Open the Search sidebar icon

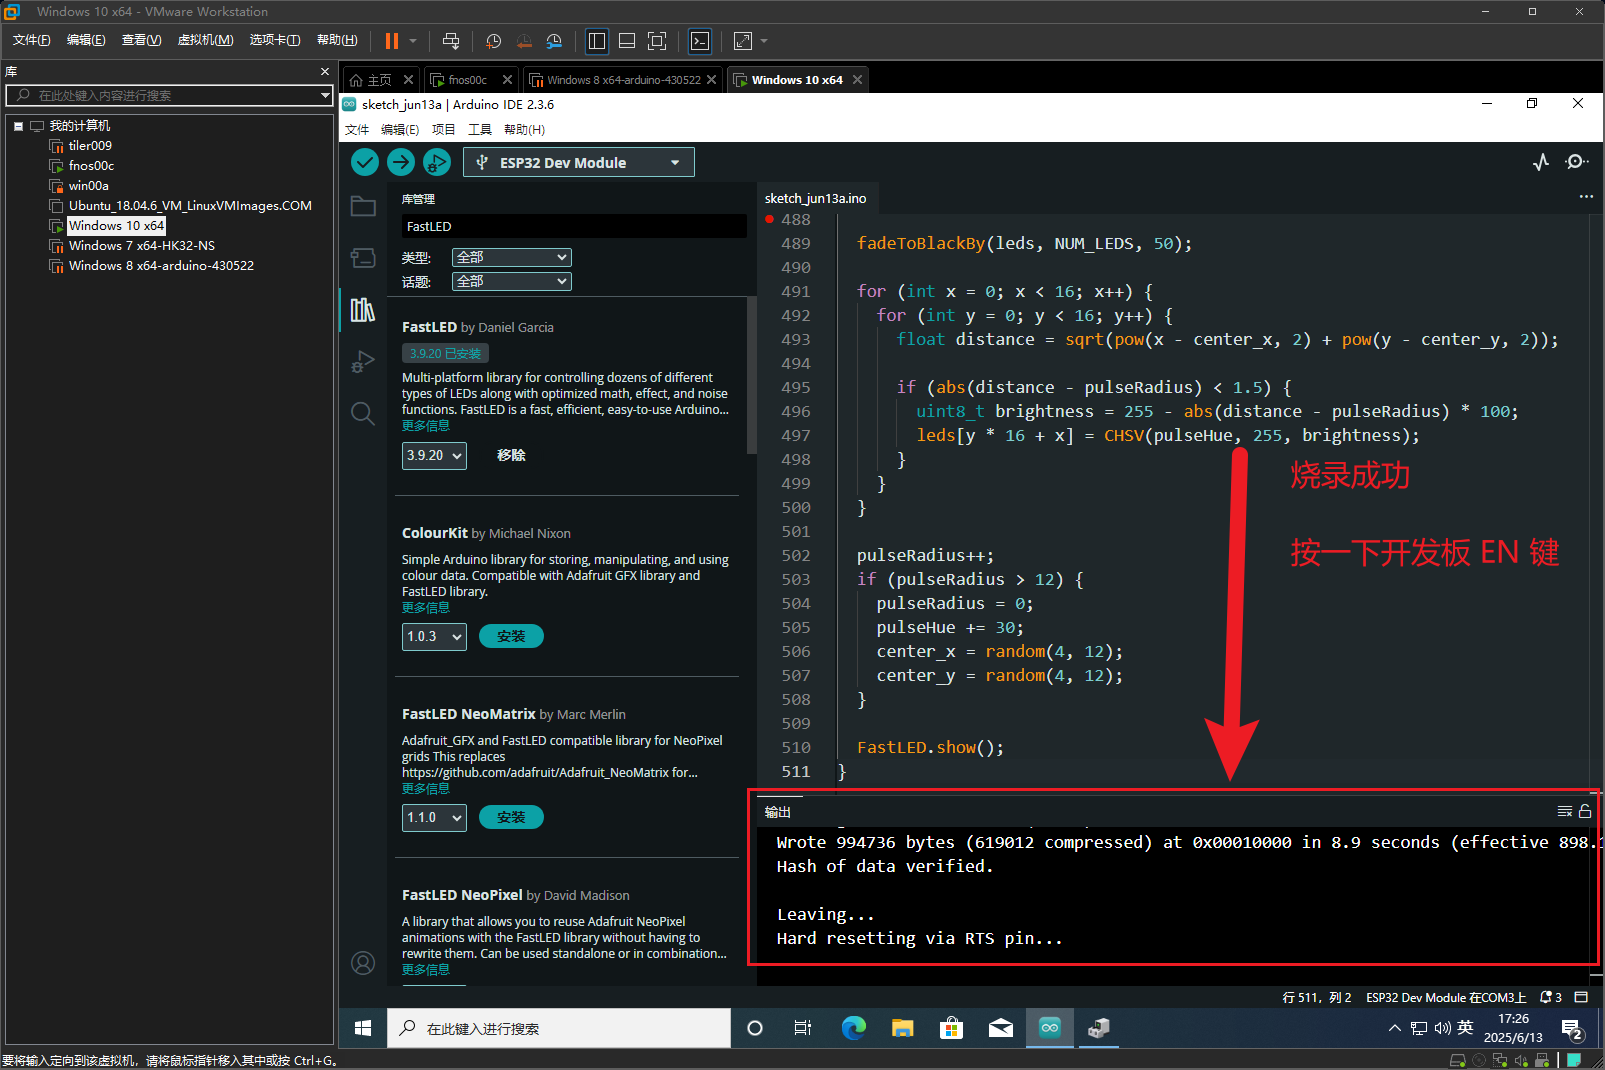click(x=363, y=413)
